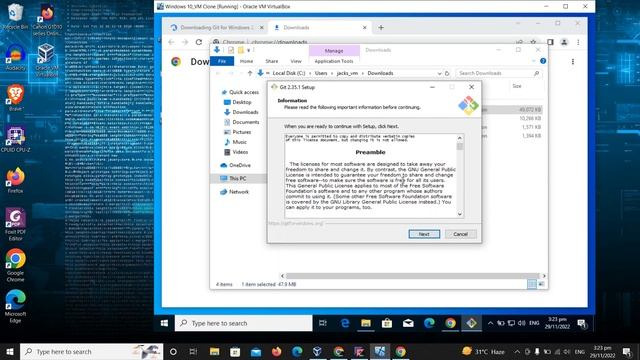
Task: Open the View ribbon tab in File Explorer
Action: tap(296, 61)
